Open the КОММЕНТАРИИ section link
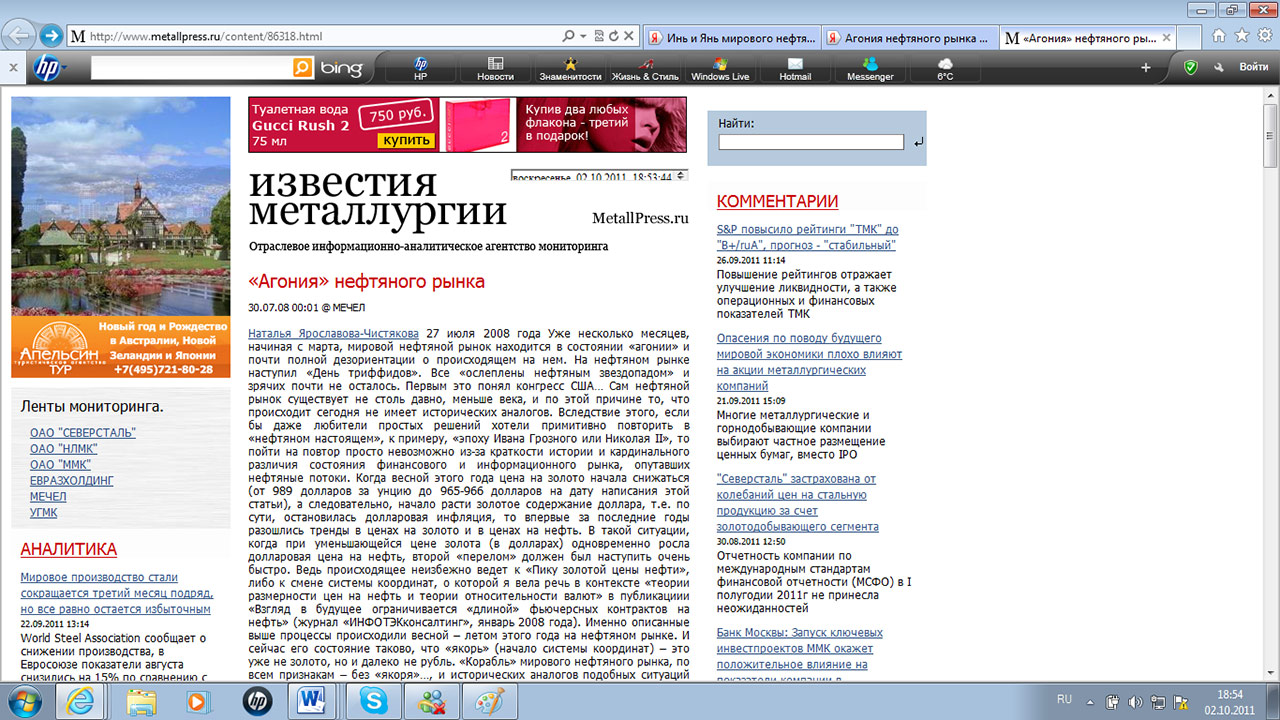The height and width of the screenshot is (720, 1280). (777, 202)
